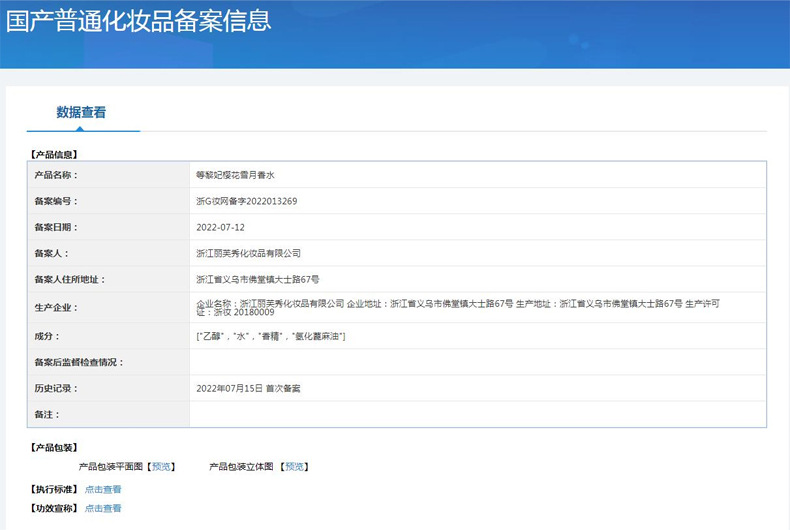Click the 备案日期 value 2022-07-12

click(220, 228)
